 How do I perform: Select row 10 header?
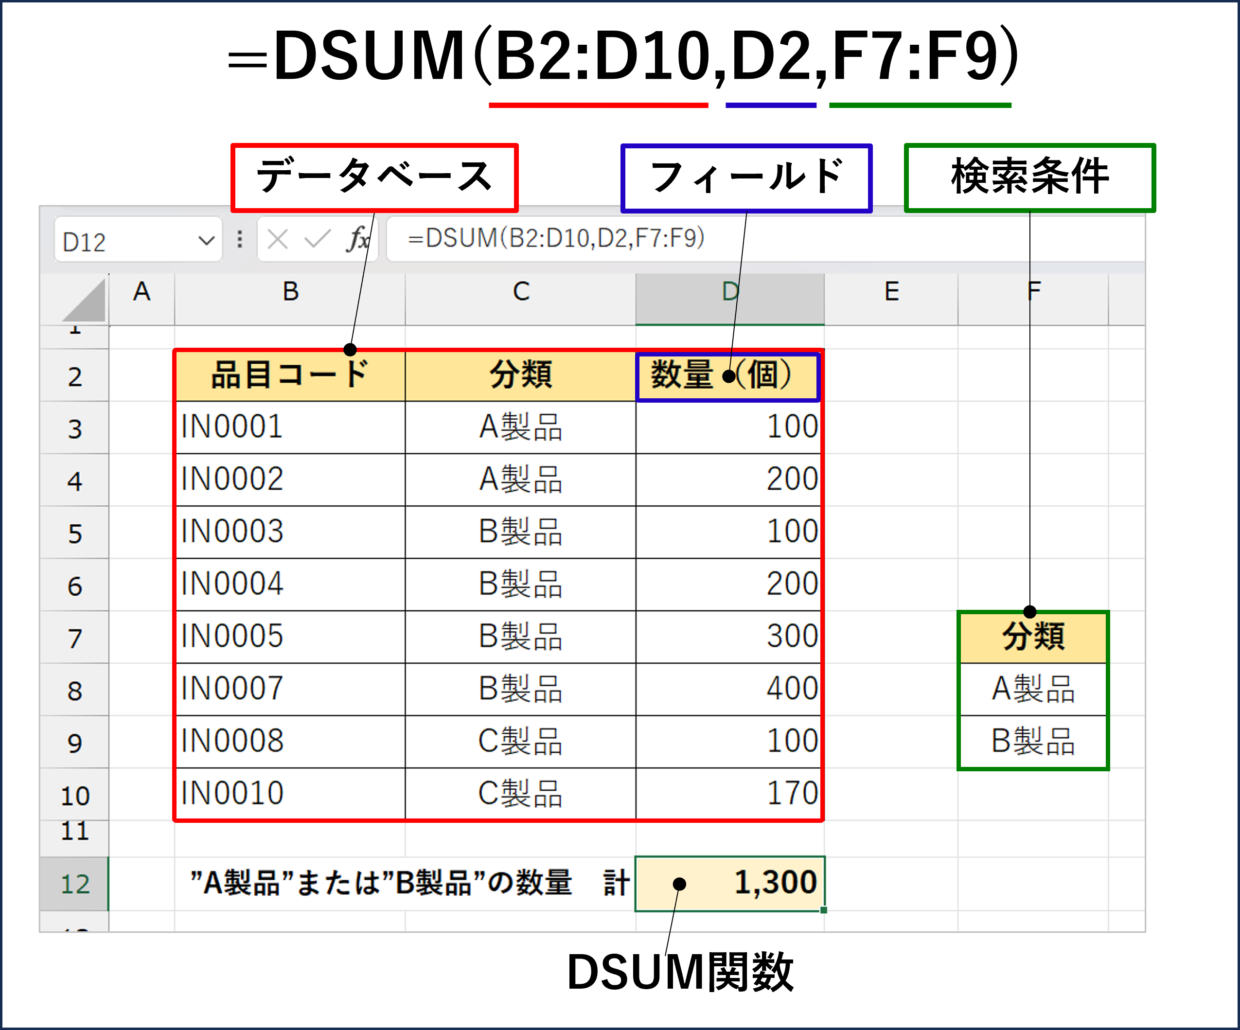point(75,795)
